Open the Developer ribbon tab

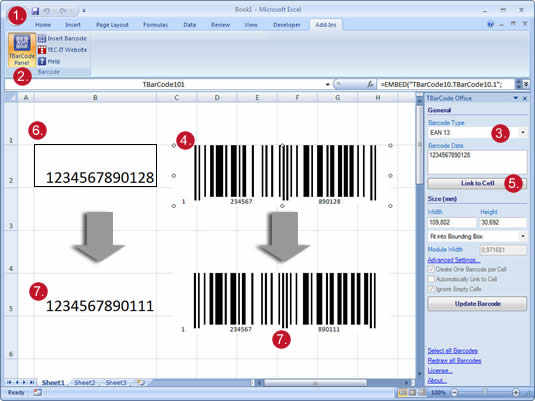[287, 25]
